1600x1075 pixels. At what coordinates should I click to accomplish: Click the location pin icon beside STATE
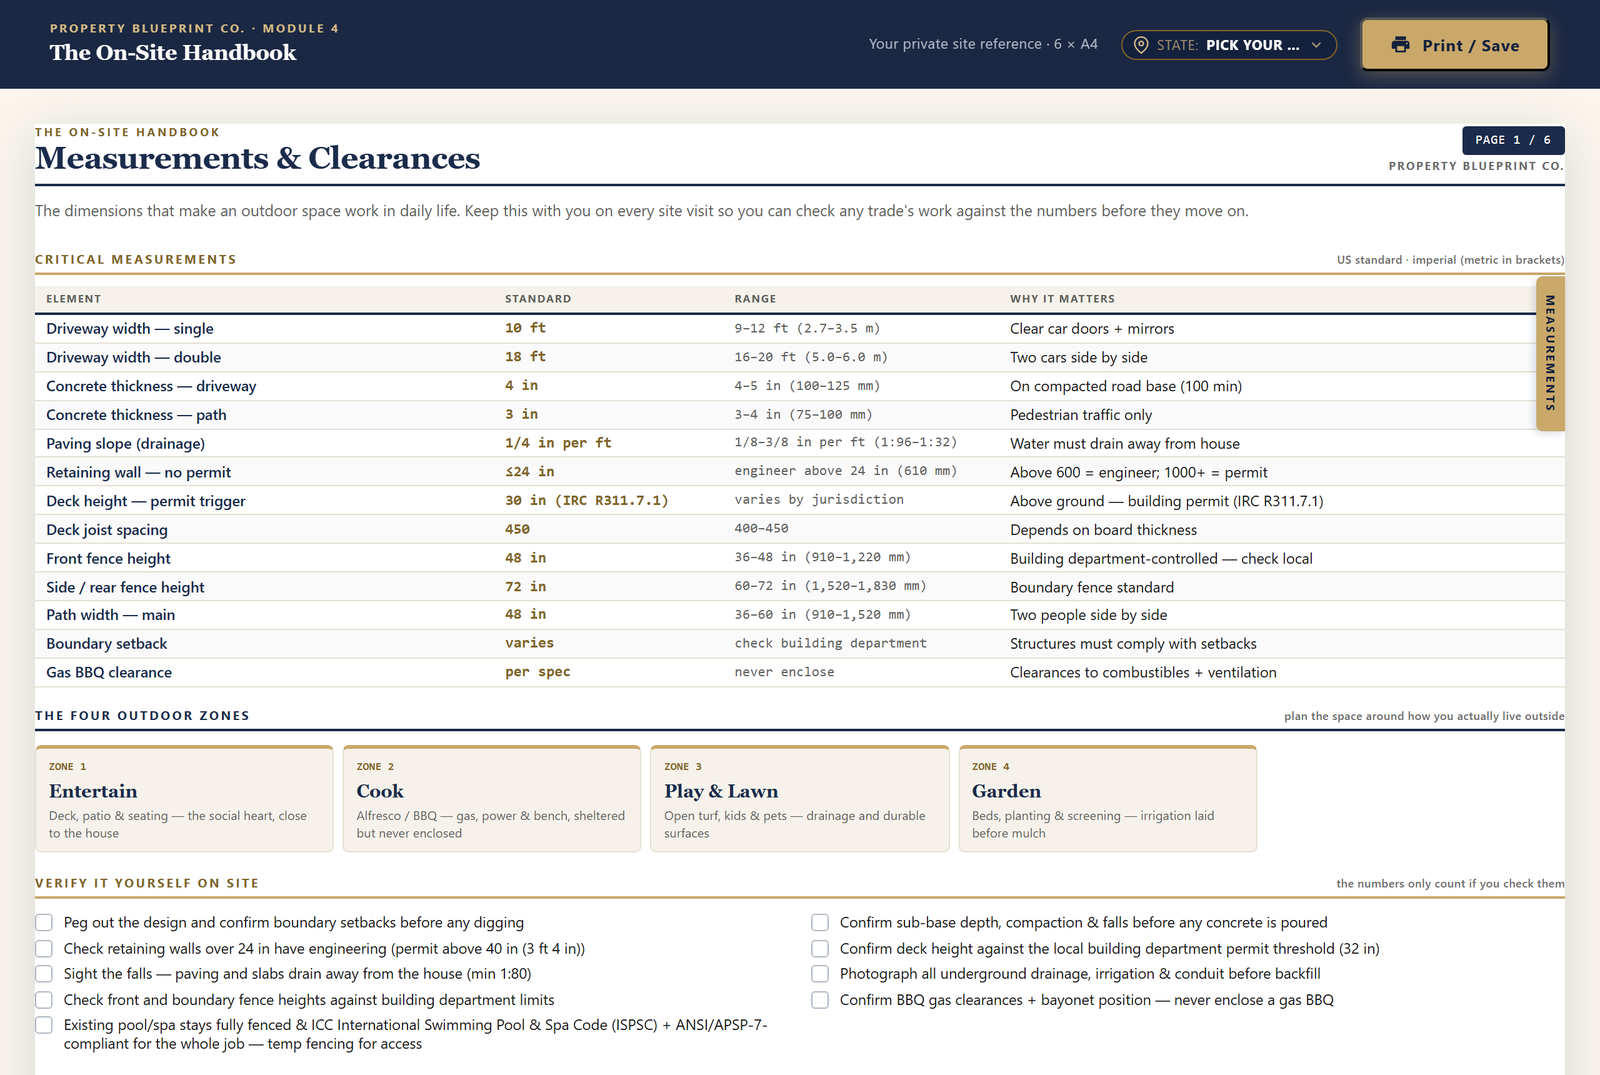tap(1140, 45)
